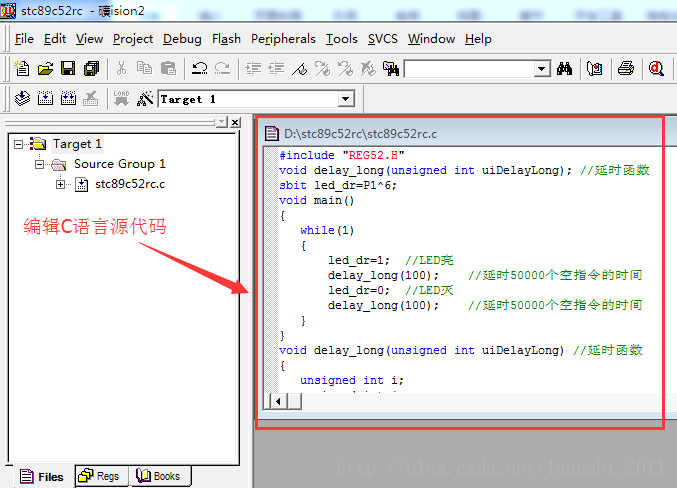
Task: Click the led_dr=0; code line
Action: [x=358, y=290]
